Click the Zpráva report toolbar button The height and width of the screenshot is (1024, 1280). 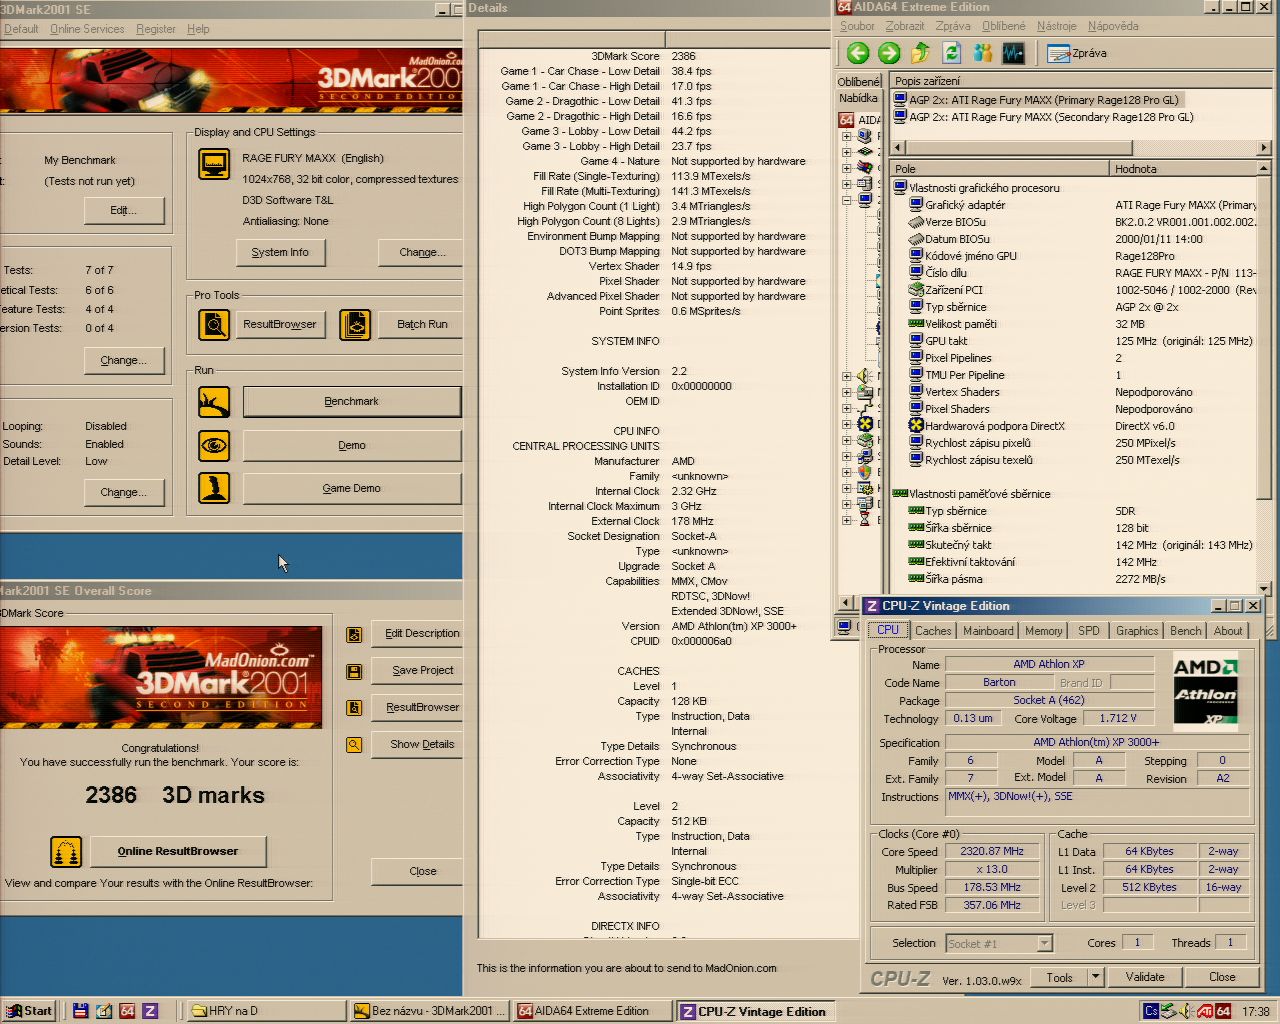(x=1077, y=53)
